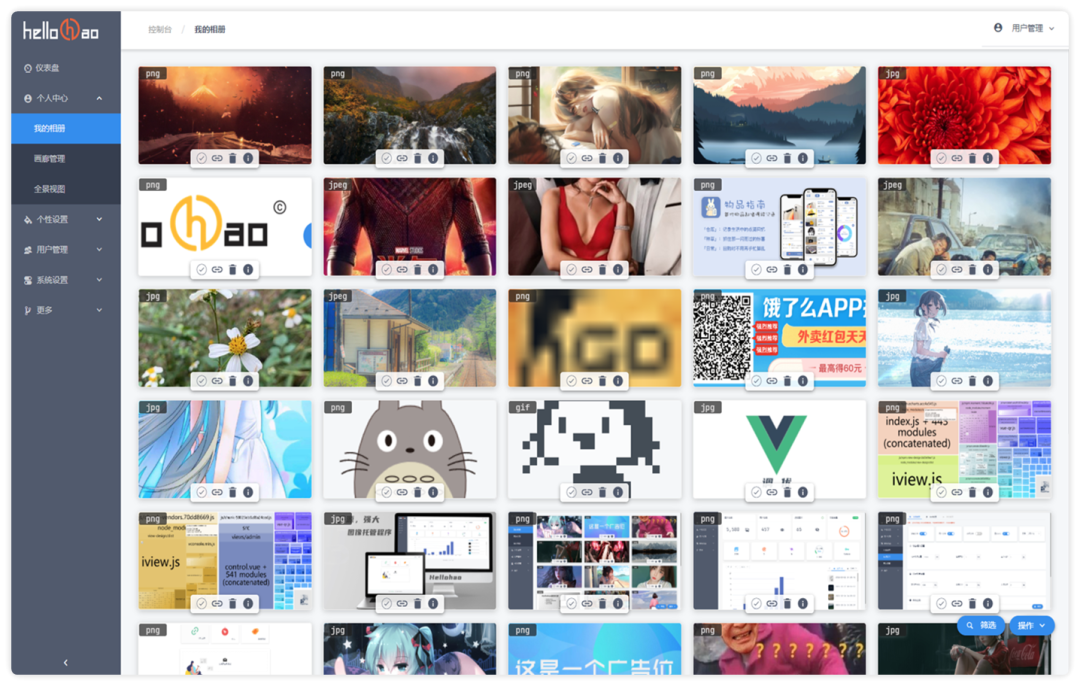Open the Totoro png thumbnail
Viewport: 1080px width, 686px height.
point(409,449)
